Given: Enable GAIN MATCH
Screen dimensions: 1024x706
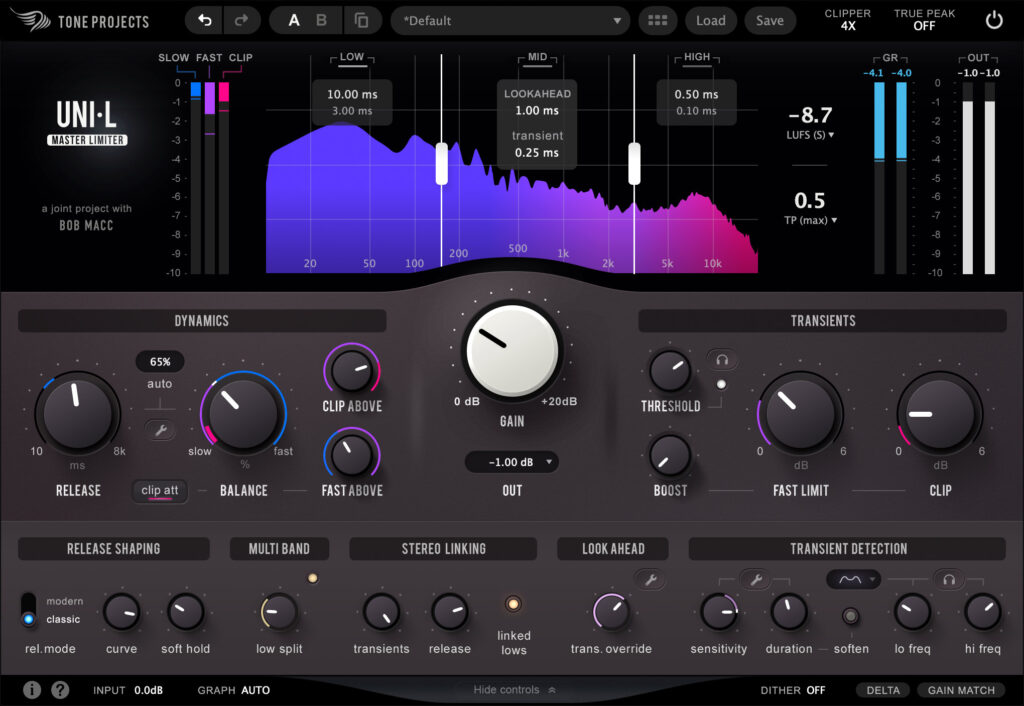Looking at the screenshot, I should (961, 690).
